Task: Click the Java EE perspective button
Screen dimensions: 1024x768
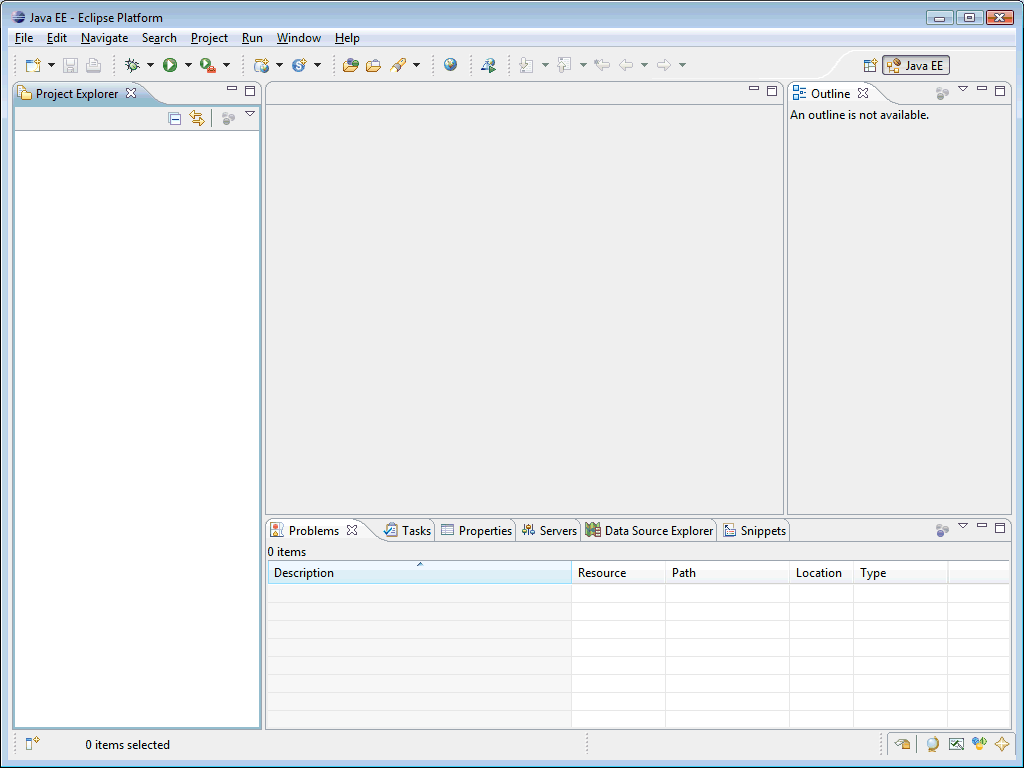Action: (x=916, y=65)
